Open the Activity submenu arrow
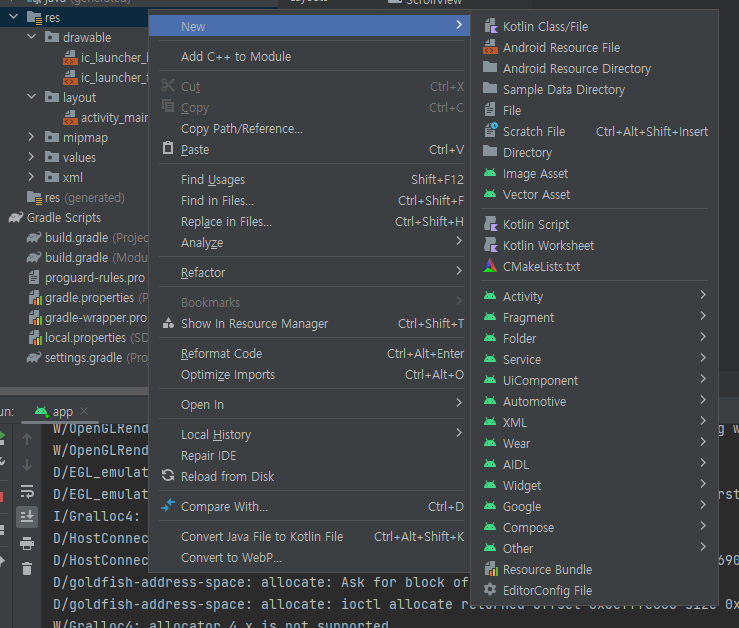The width and height of the screenshot is (739, 628). (703, 295)
